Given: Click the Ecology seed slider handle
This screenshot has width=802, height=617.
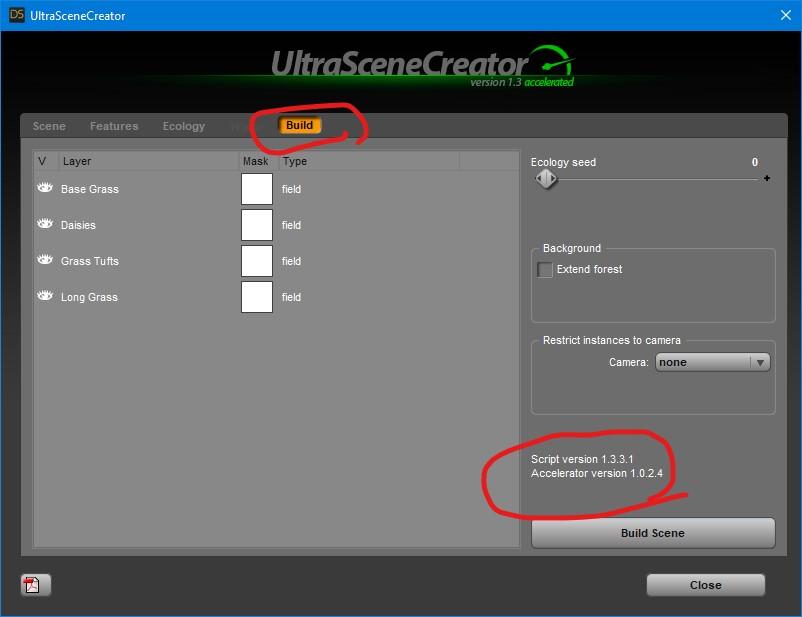Looking at the screenshot, I should (546, 179).
